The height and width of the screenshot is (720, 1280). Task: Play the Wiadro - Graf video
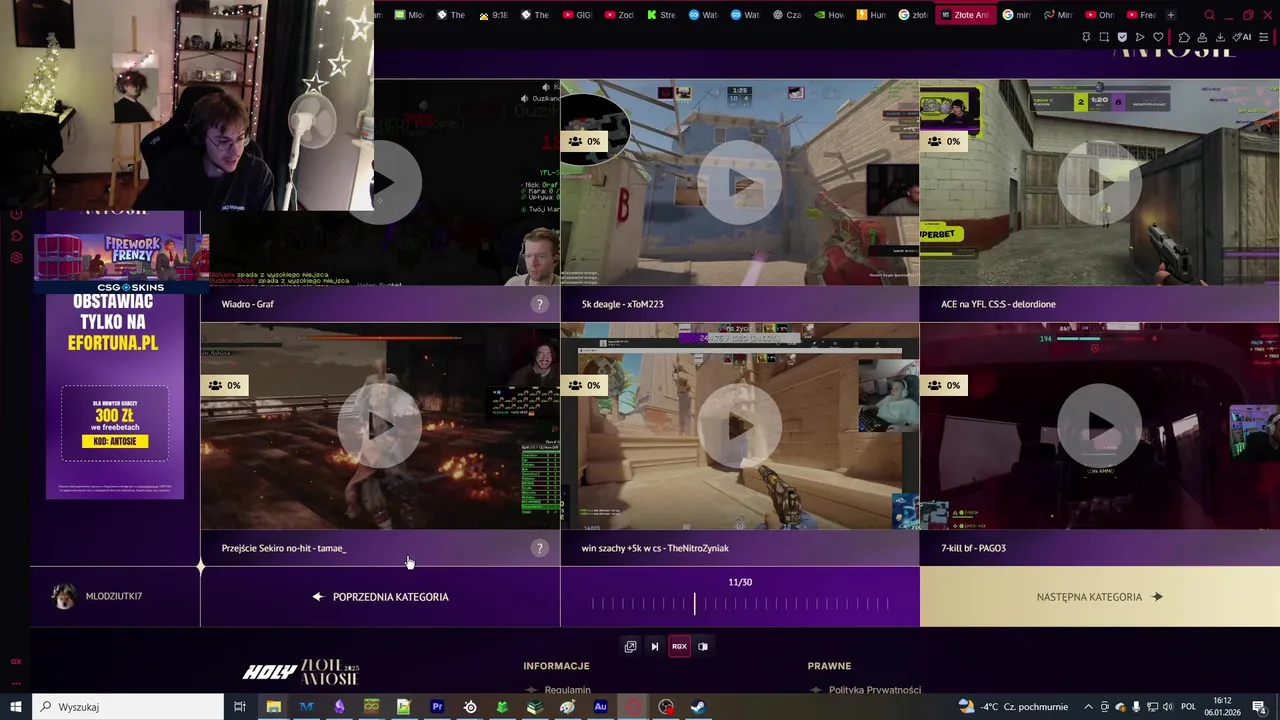pos(380,182)
